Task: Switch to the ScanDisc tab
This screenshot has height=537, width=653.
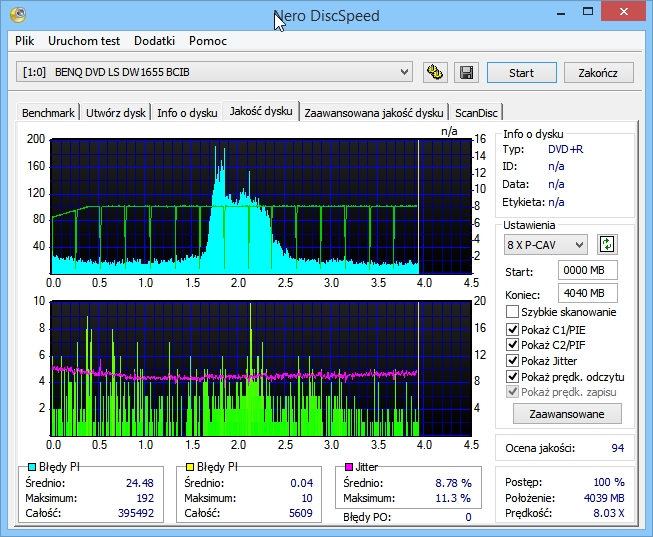Action: click(x=476, y=113)
